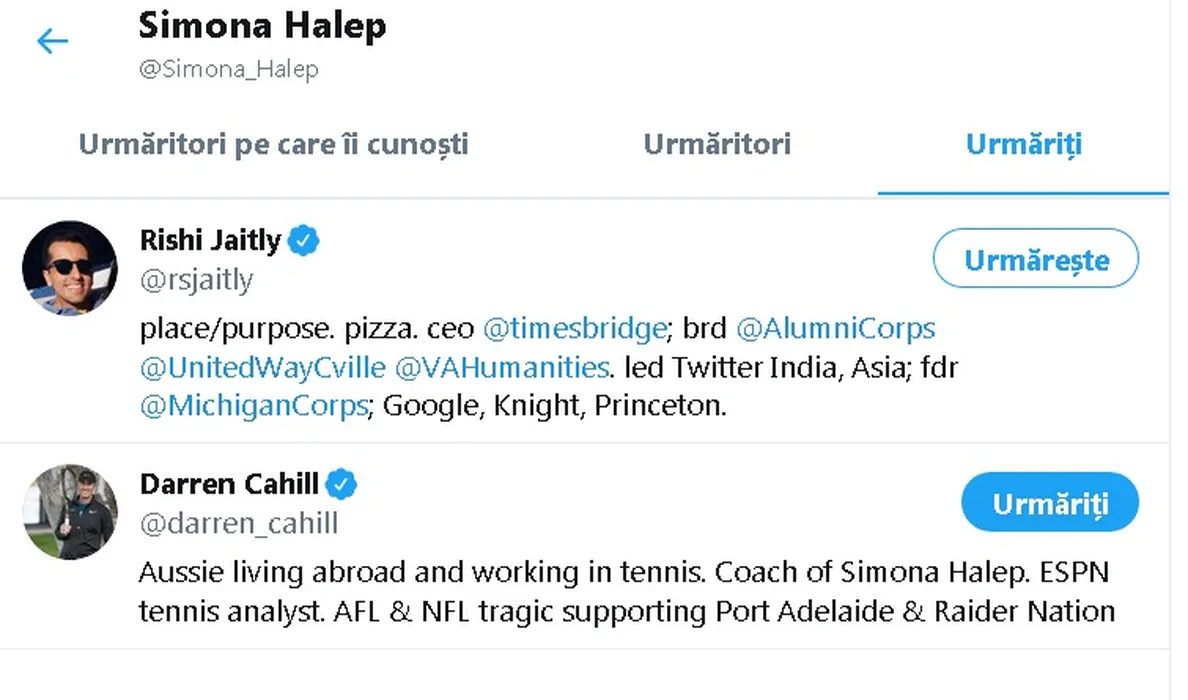
Task: Click the @VAHumanities mention link
Action: click(502, 367)
